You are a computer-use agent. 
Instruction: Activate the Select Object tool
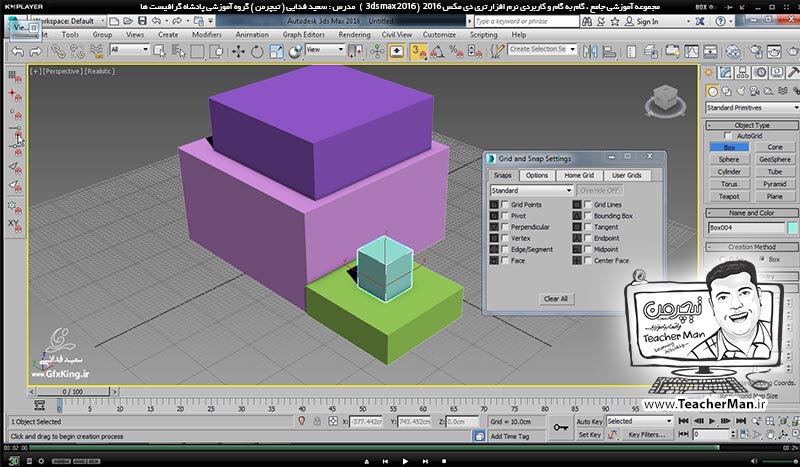point(159,51)
